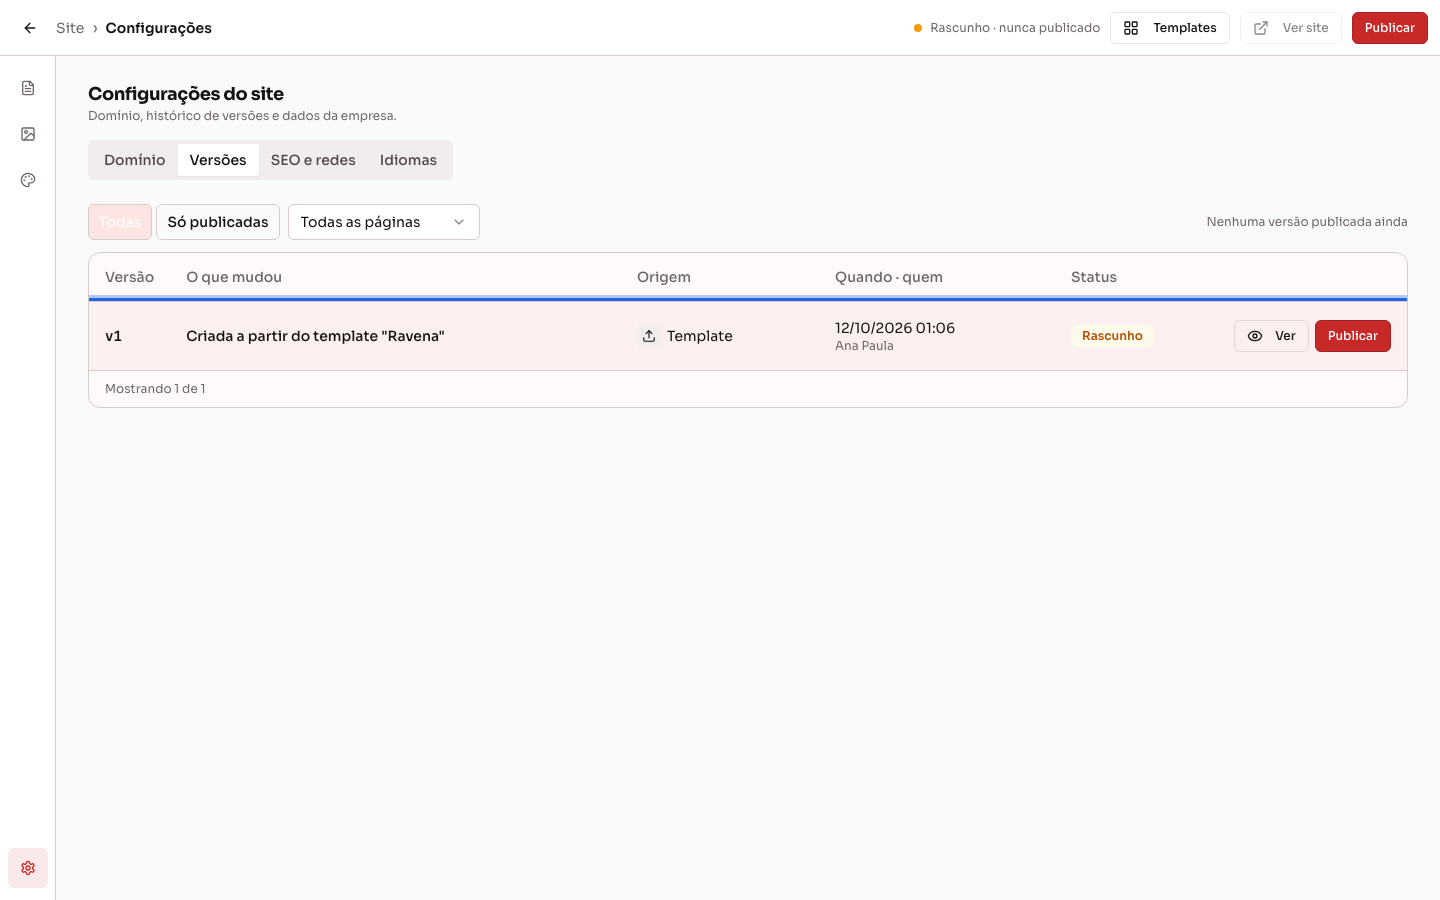Open the Templates button in the header
Image resolution: width=1440 pixels, height=900 pixels.
tap(1170, 28)
